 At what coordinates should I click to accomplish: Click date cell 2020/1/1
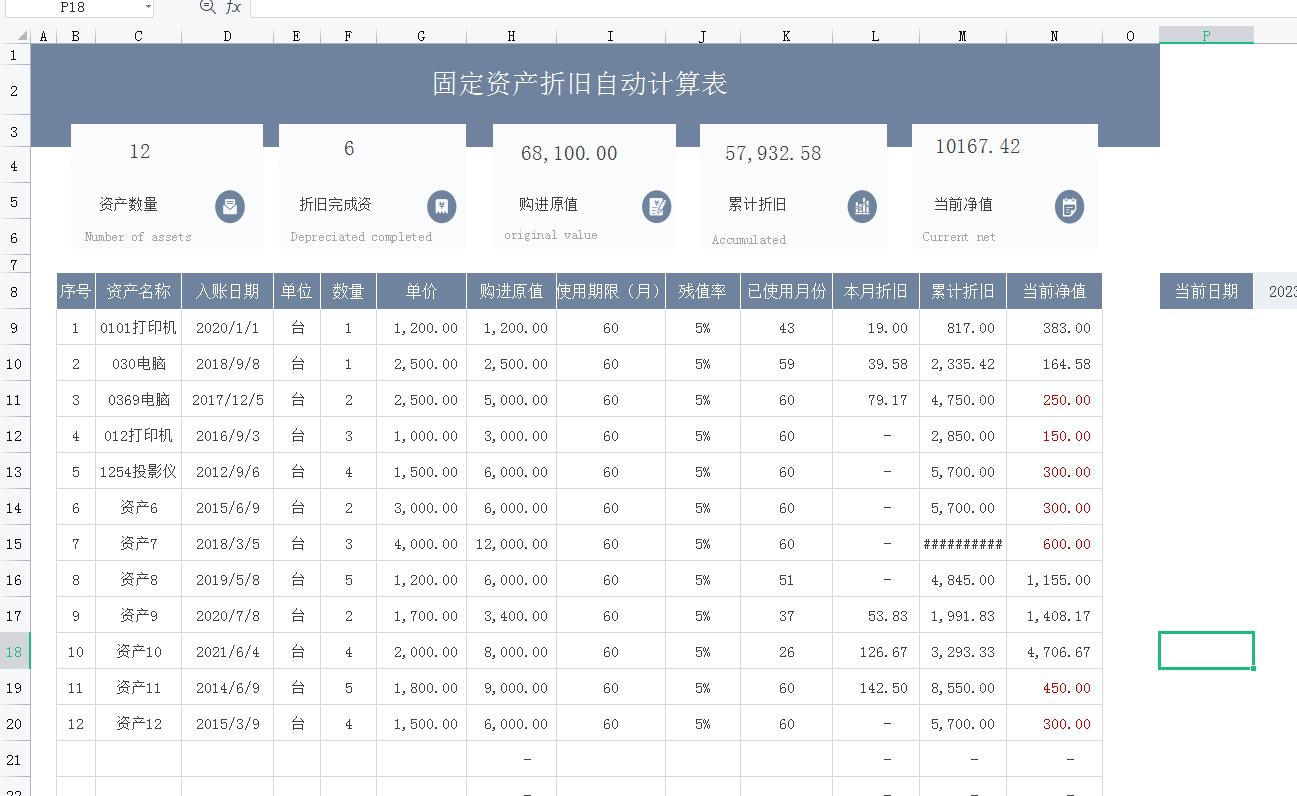point(227,328)
